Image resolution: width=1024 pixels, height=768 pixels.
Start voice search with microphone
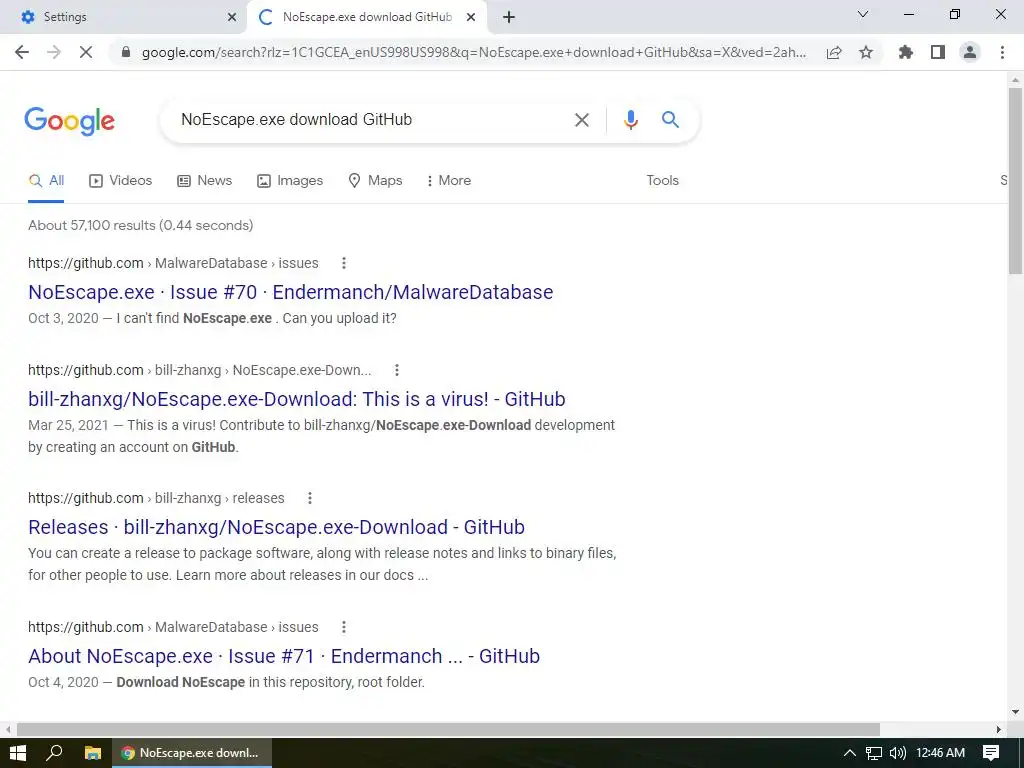(x=630, y=120)
